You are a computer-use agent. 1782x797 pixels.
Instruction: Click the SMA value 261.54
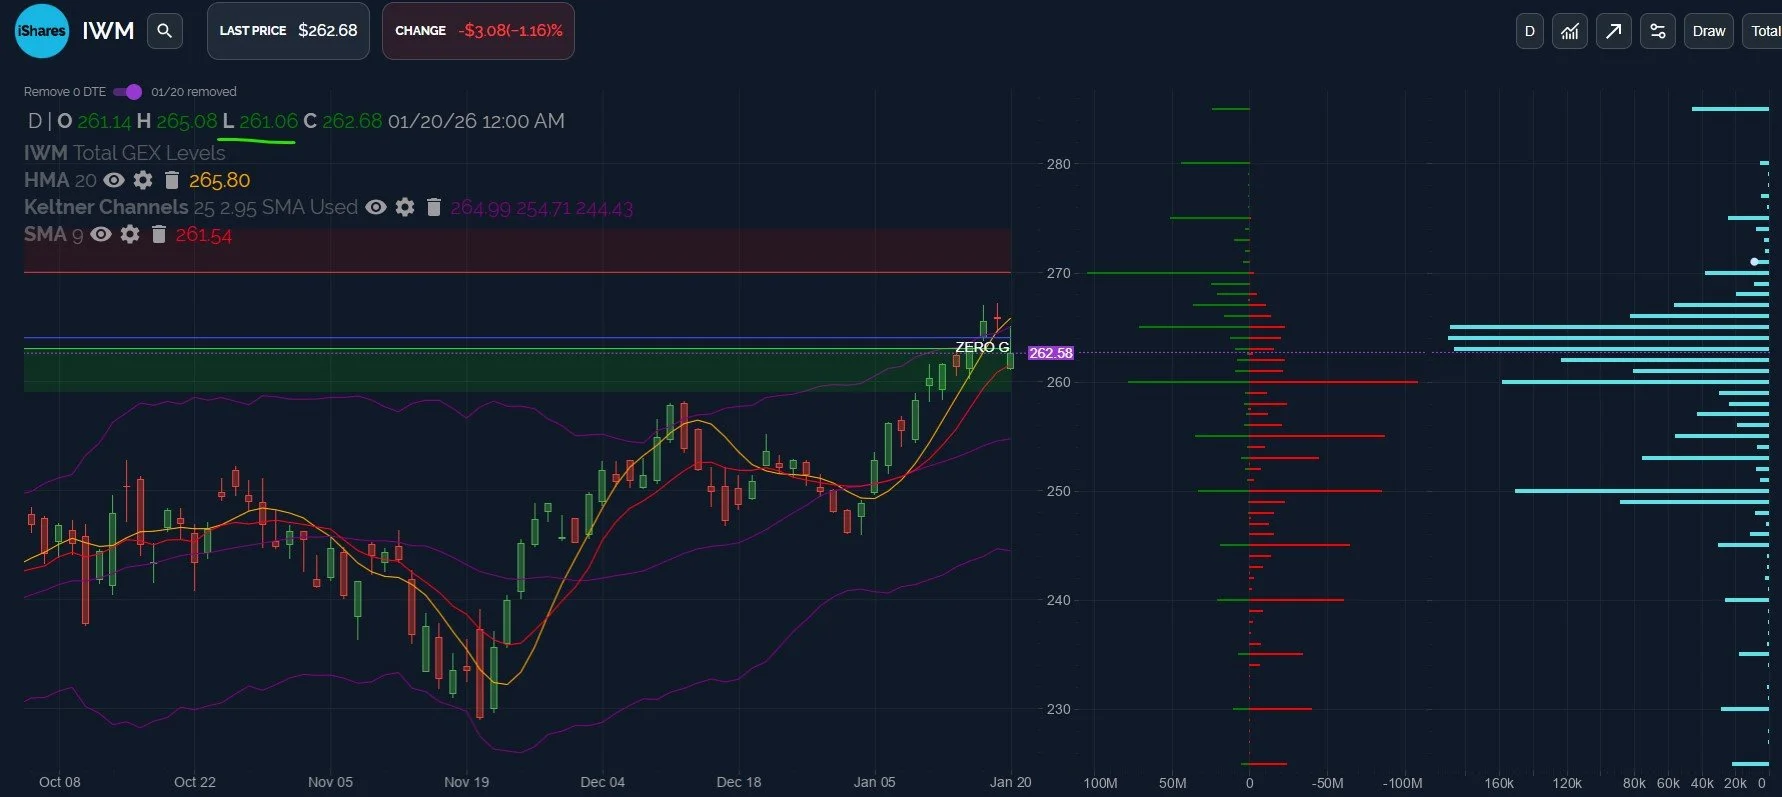(204, 235)
